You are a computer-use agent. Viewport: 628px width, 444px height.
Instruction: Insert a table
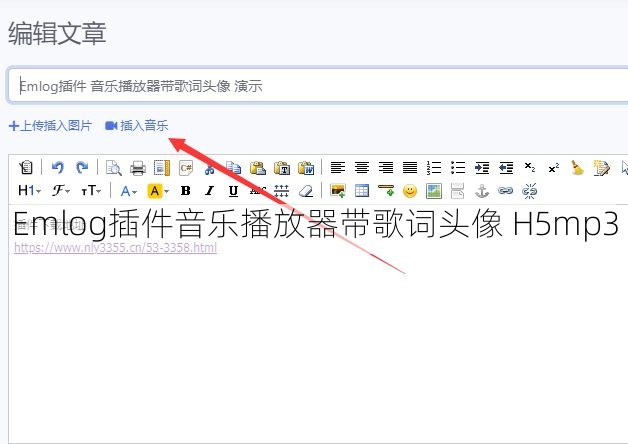point(362,191)
